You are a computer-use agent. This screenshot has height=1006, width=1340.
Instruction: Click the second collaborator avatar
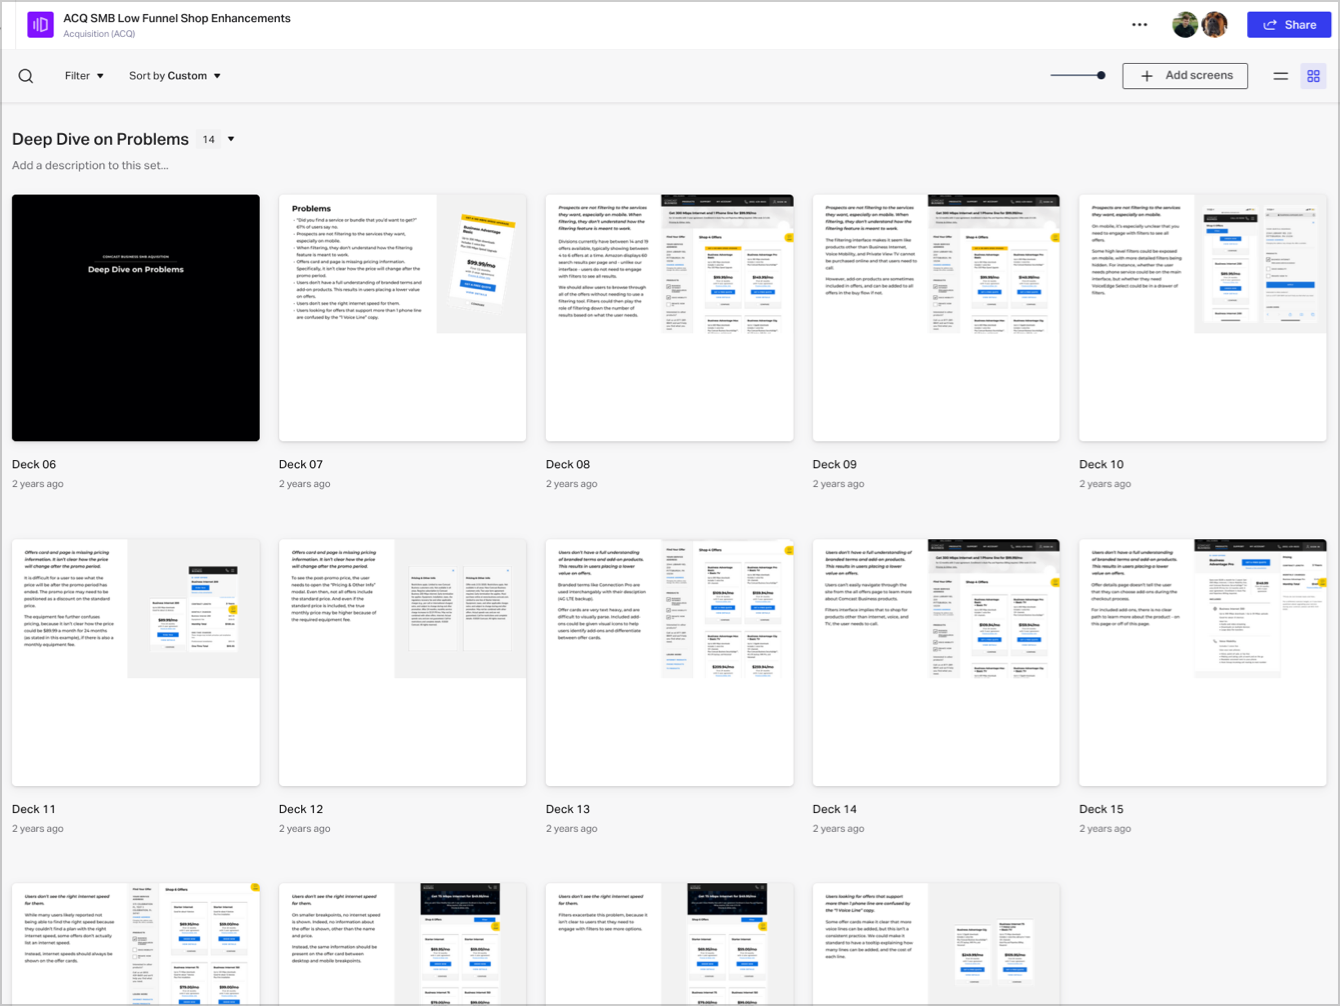(1214, 25)
